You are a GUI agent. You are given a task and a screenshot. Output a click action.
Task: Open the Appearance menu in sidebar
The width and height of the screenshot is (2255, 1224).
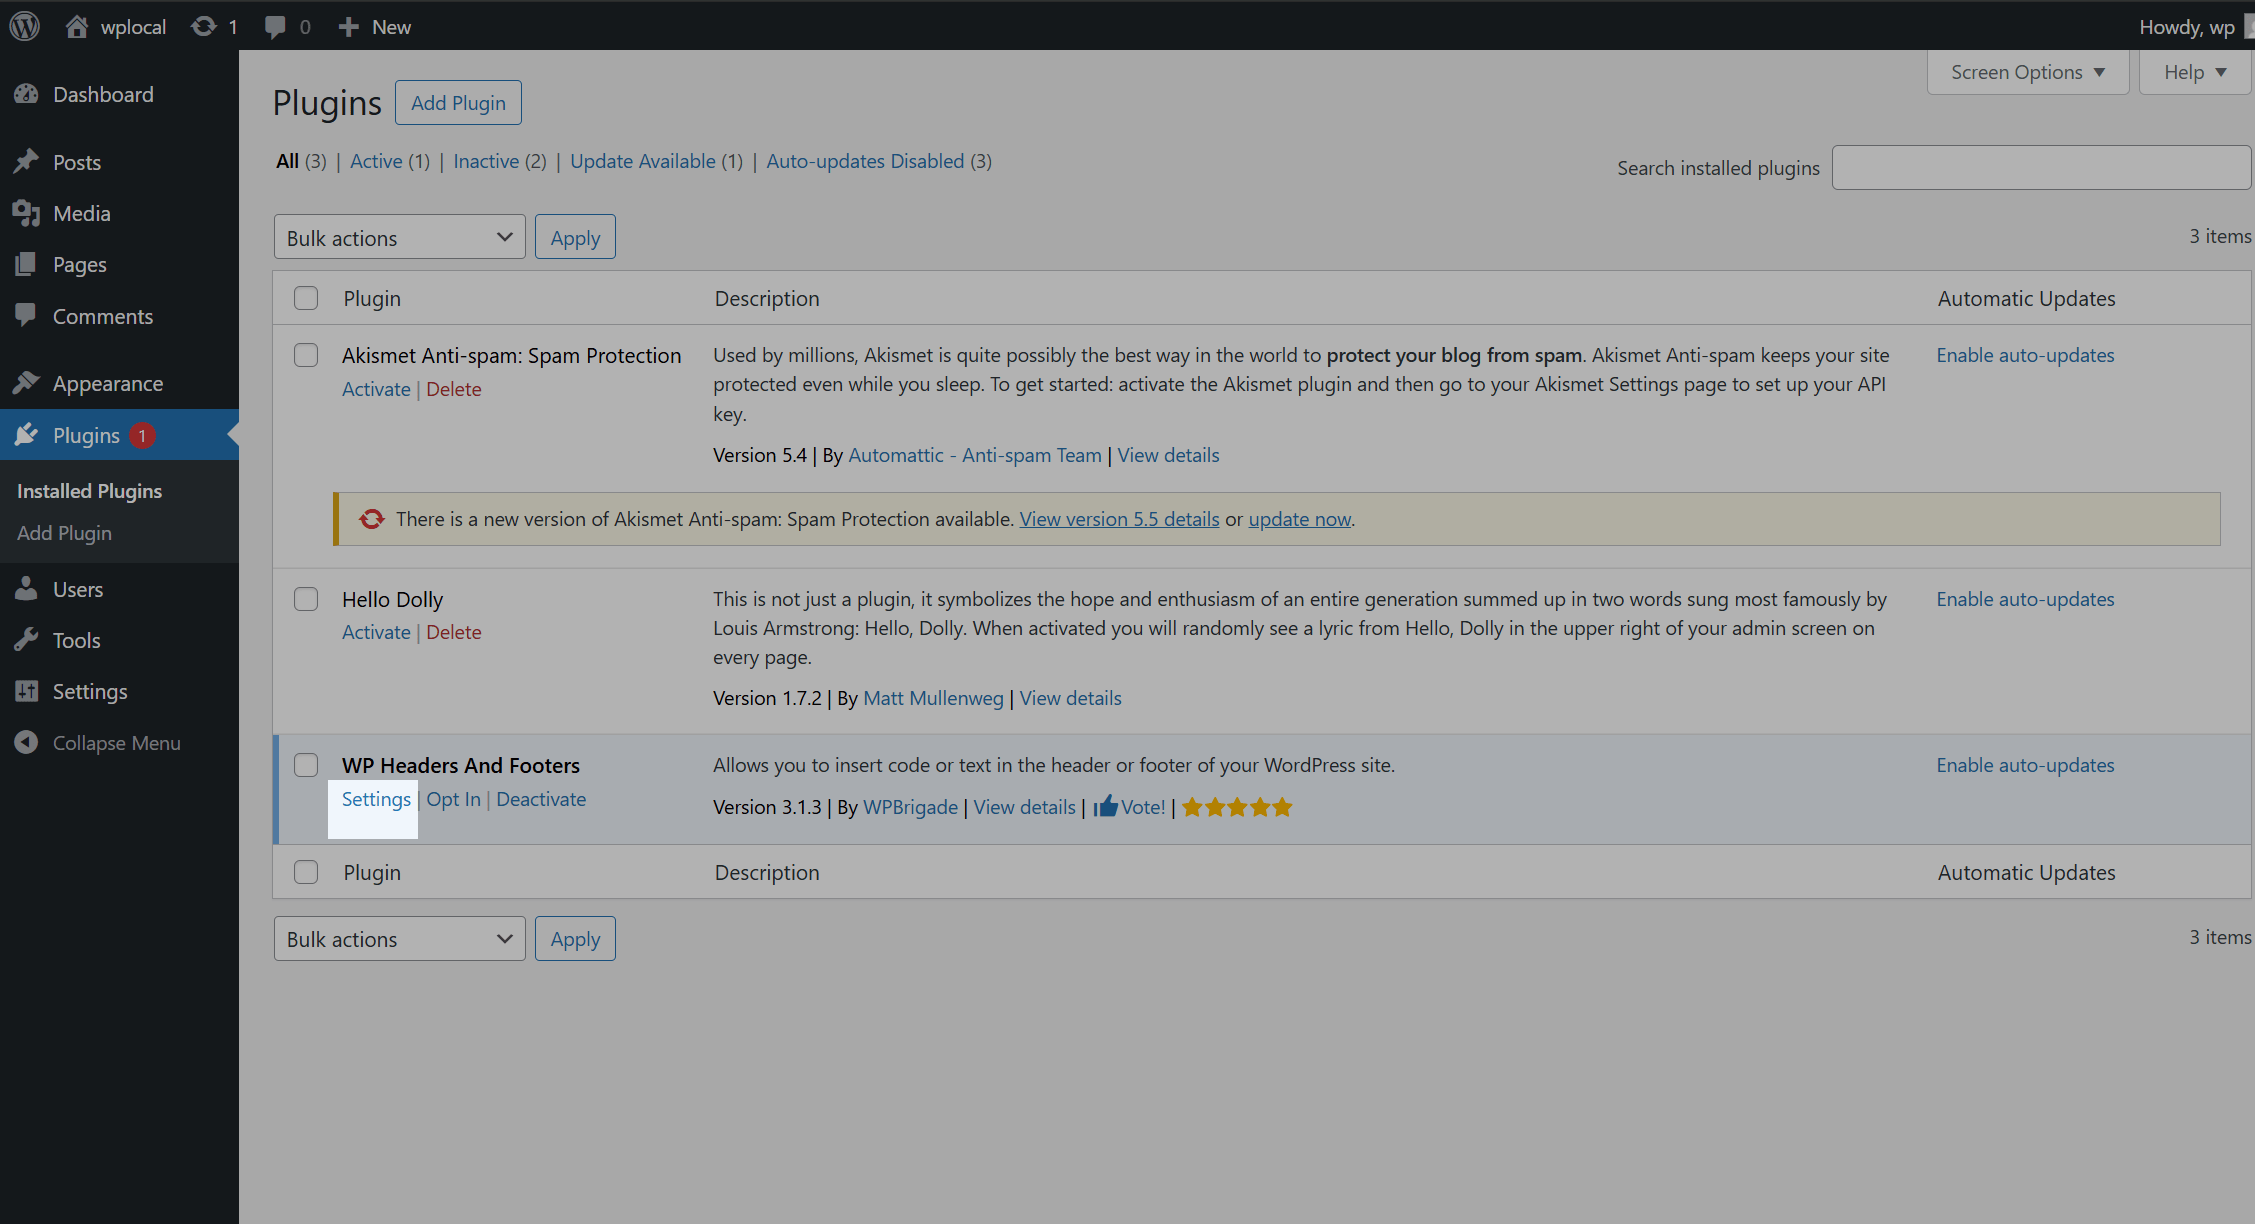click(107, 383)
